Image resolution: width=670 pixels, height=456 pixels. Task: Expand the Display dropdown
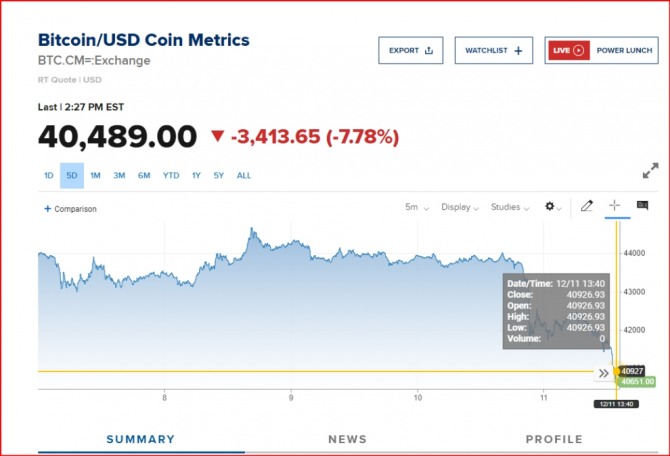click(459, 208)
